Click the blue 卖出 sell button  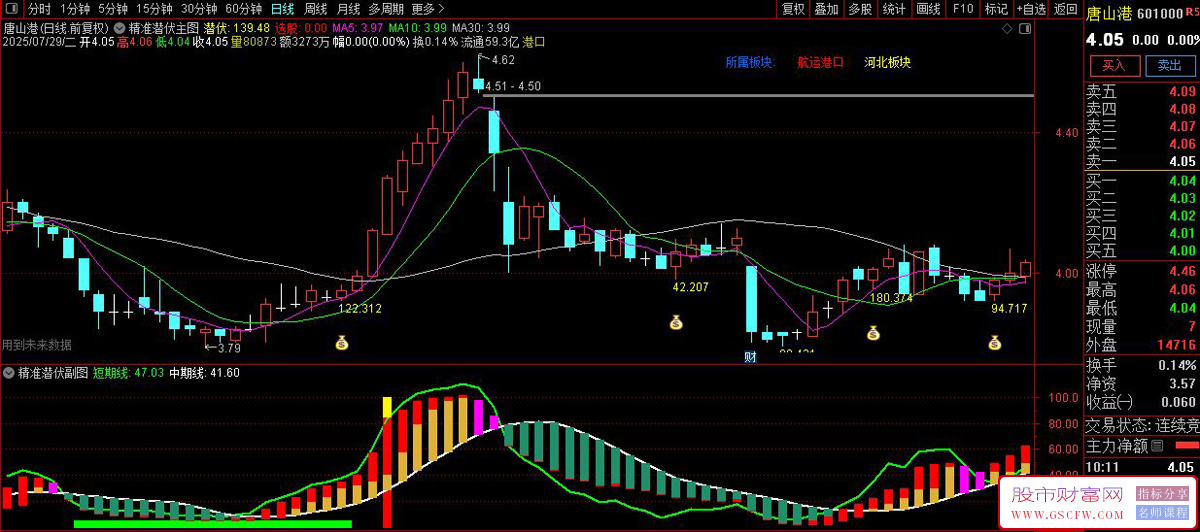point(1169,65)
